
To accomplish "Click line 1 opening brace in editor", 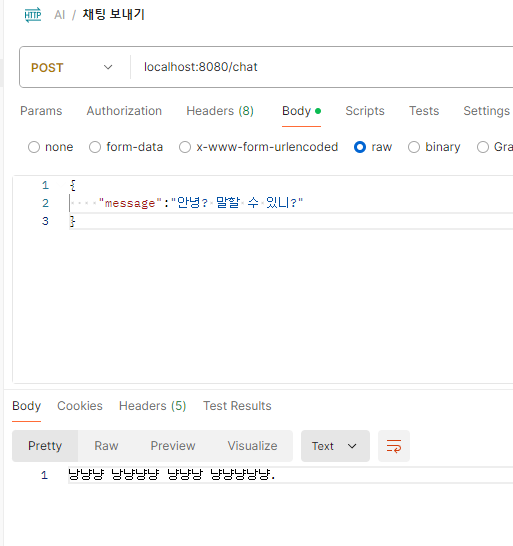I will pos(73,185).
